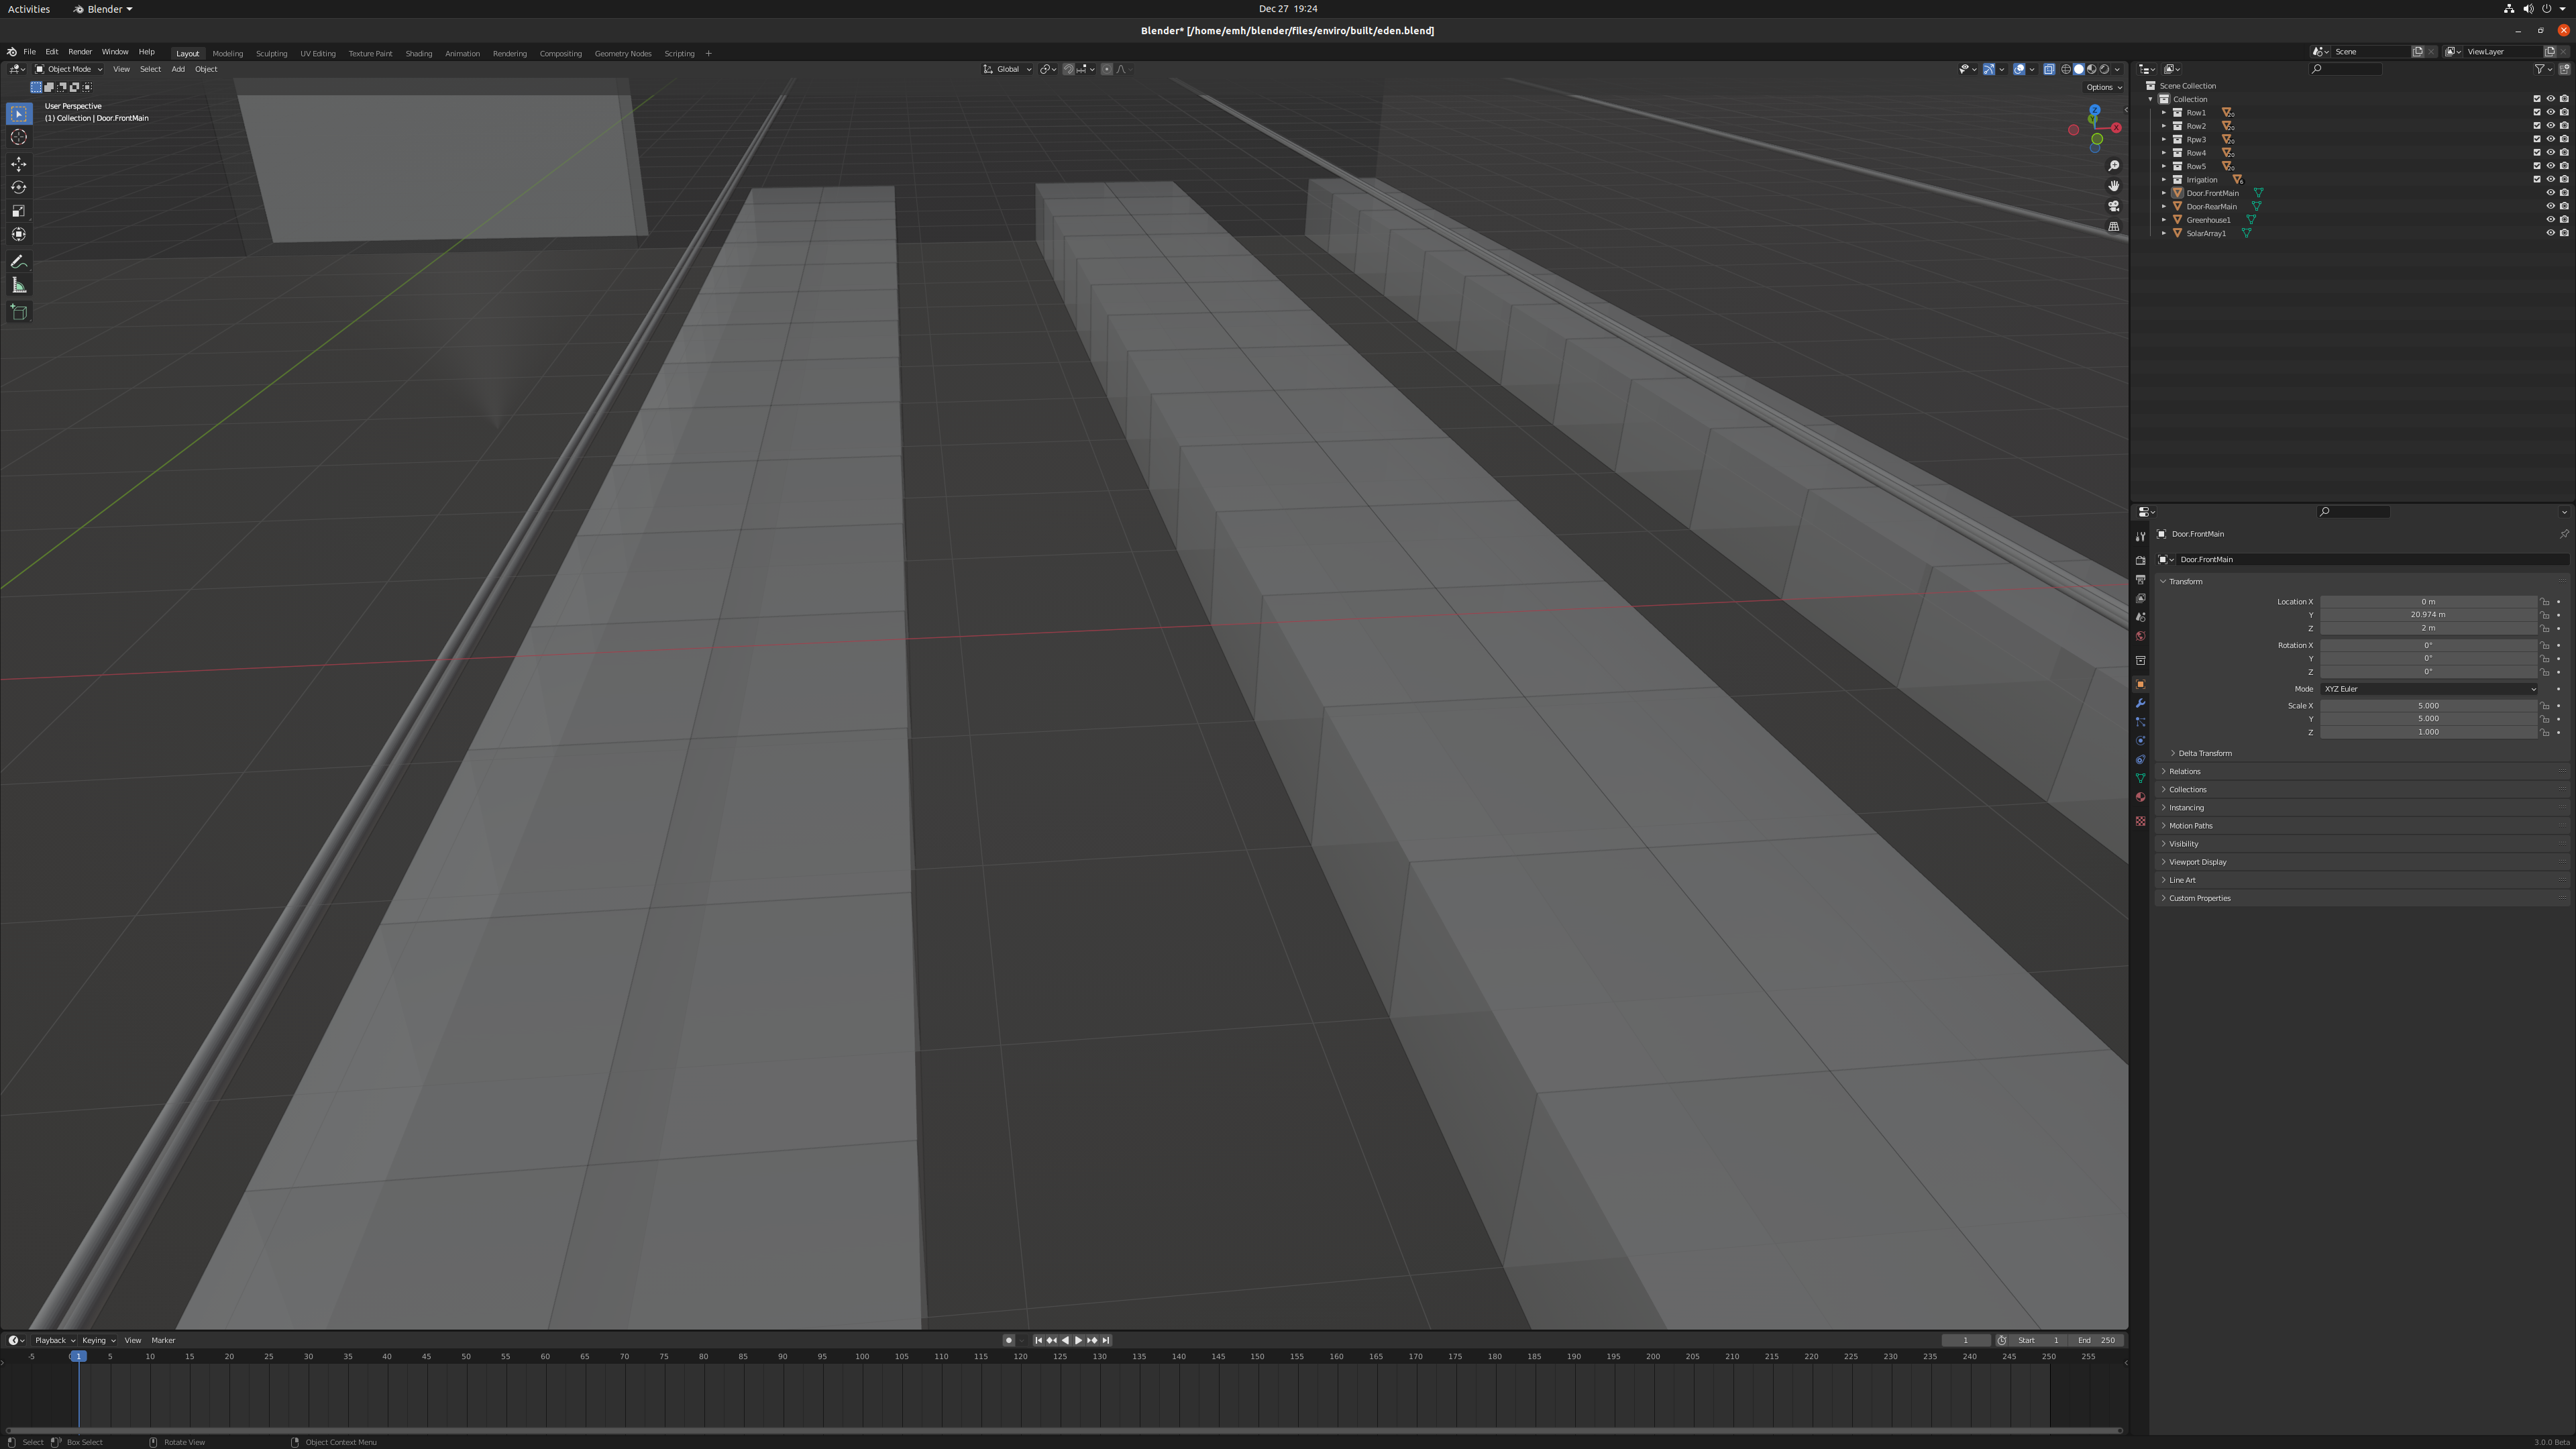Screen dimensions: 2576x1449
Task: Pin the properties editor context
Action: click(x=2564, y=534)
